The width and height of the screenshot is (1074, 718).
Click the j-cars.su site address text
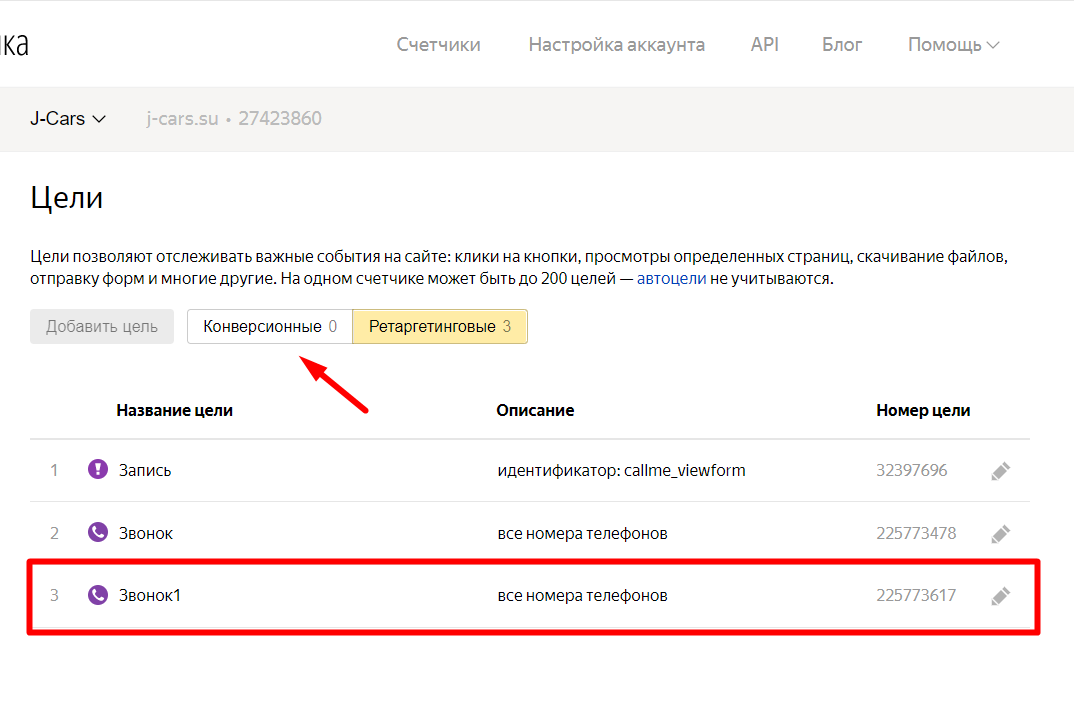[x=182, y=119]
